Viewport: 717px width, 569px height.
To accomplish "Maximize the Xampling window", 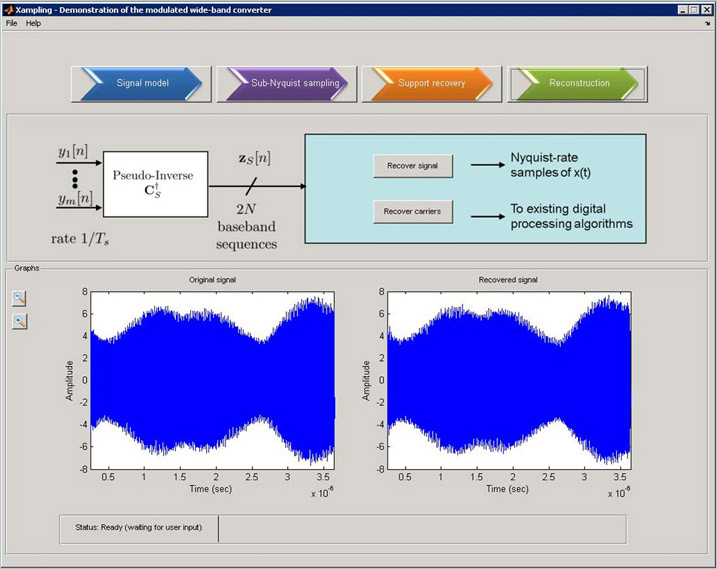I will pos(694,9).
